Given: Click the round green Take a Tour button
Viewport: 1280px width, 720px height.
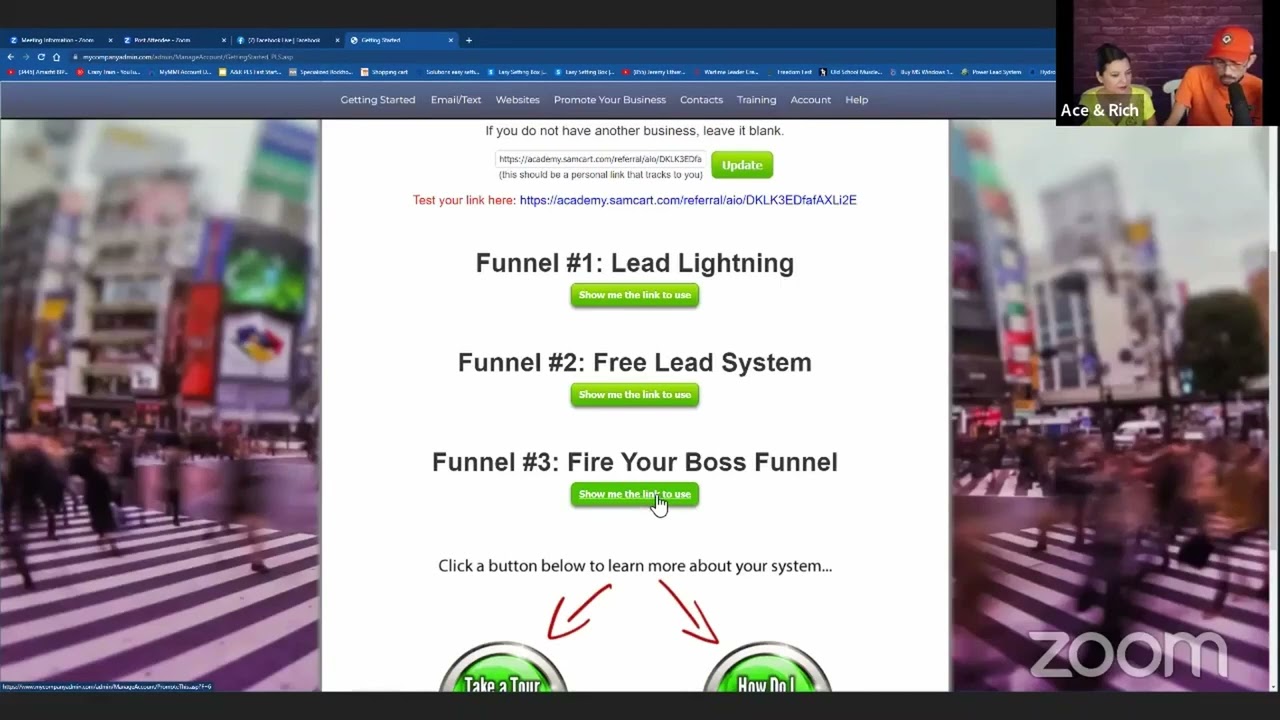Looking at the screenshot, I should pos(503,668).
